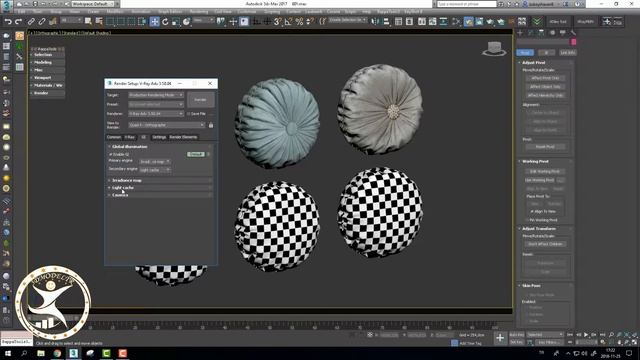
Task: Collapse the Working Pivot rollout
Action: (545, 162)
